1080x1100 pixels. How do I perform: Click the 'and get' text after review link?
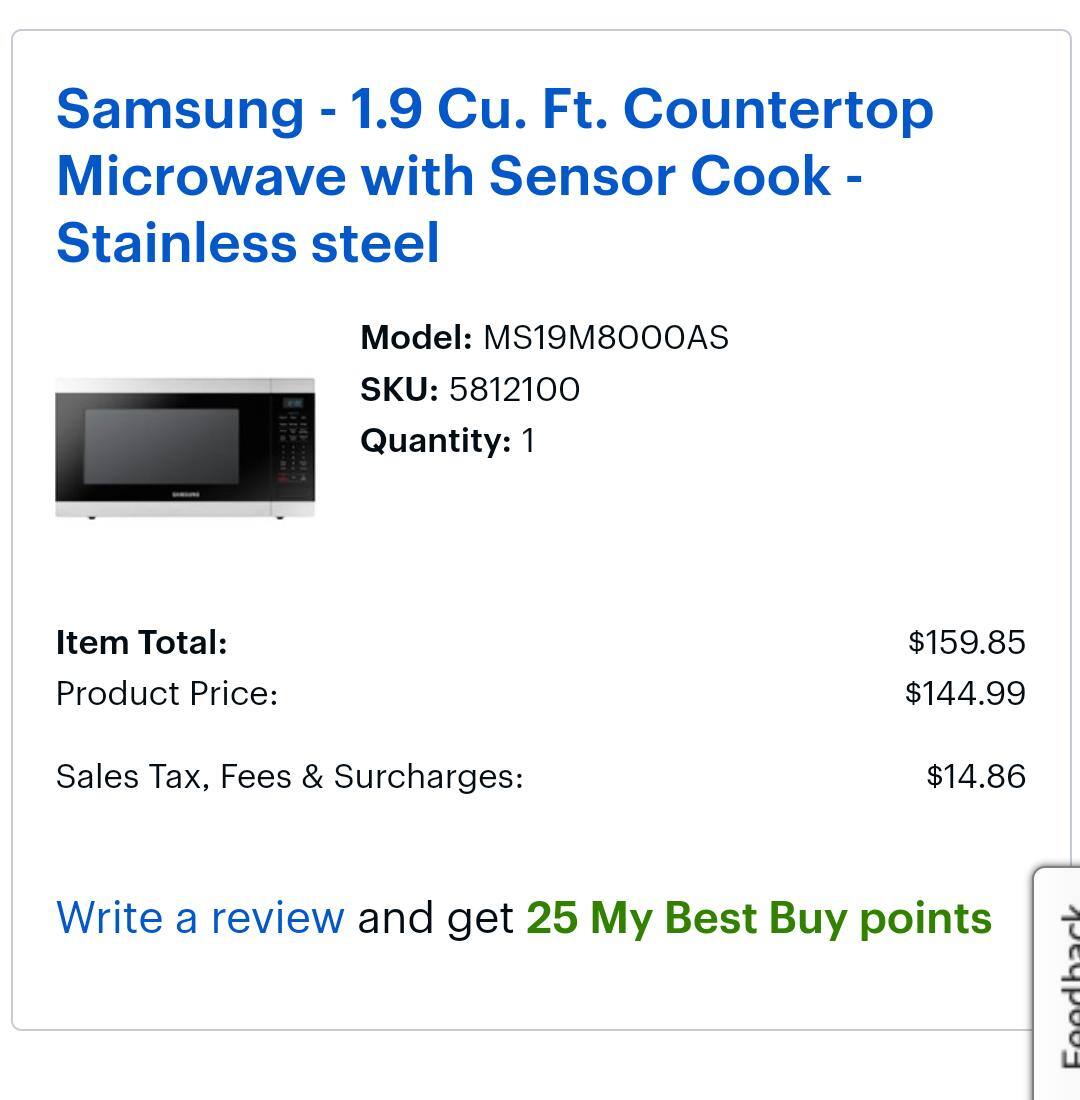click(x=435, y=918)
